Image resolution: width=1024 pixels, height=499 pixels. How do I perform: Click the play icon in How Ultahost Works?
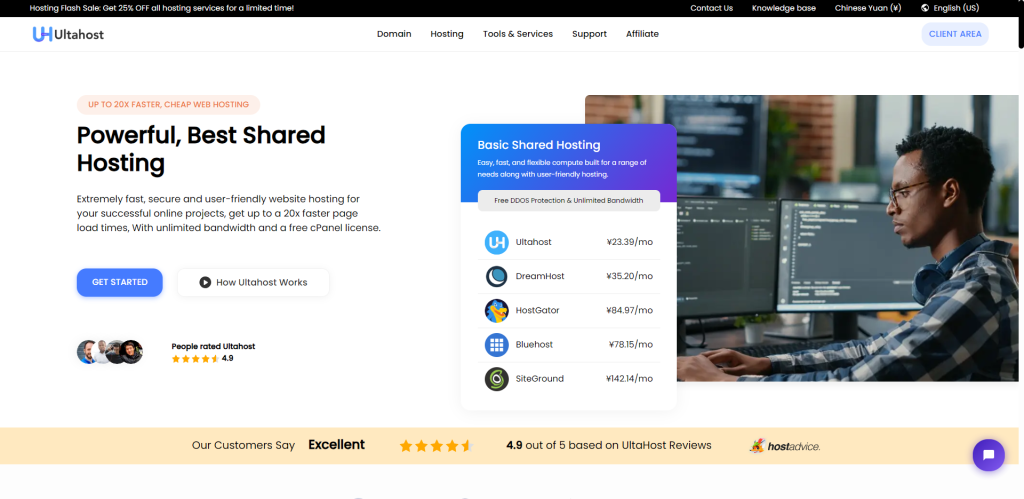pos(205,282)
